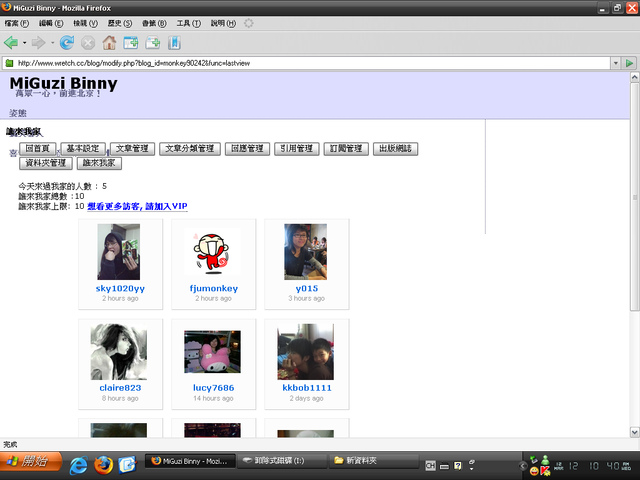Screen dimensions: 640x480
Task: Click the red K antivirus tray icon
Action: (x=545, y=471)
